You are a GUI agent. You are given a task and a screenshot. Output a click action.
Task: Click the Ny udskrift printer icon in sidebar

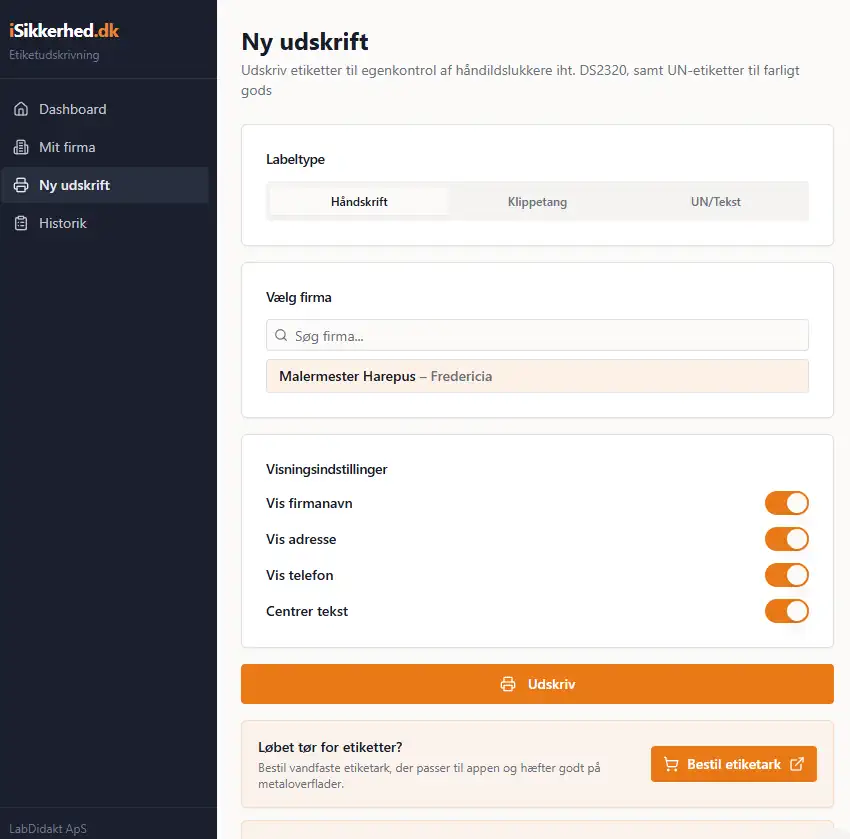pyautogui.click(x=21, y=185)
